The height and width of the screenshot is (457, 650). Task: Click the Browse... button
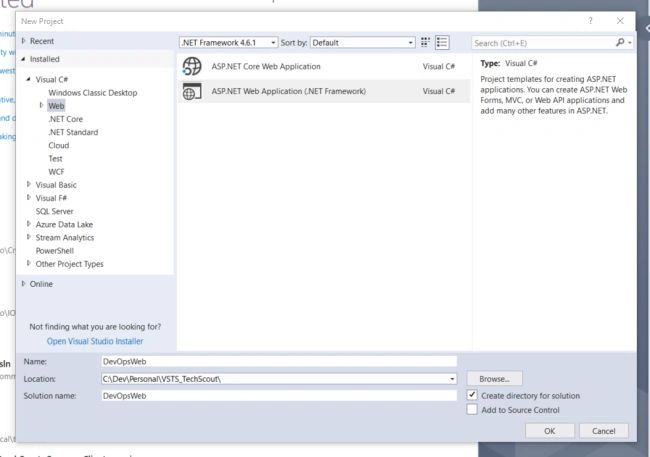[495, 379]
